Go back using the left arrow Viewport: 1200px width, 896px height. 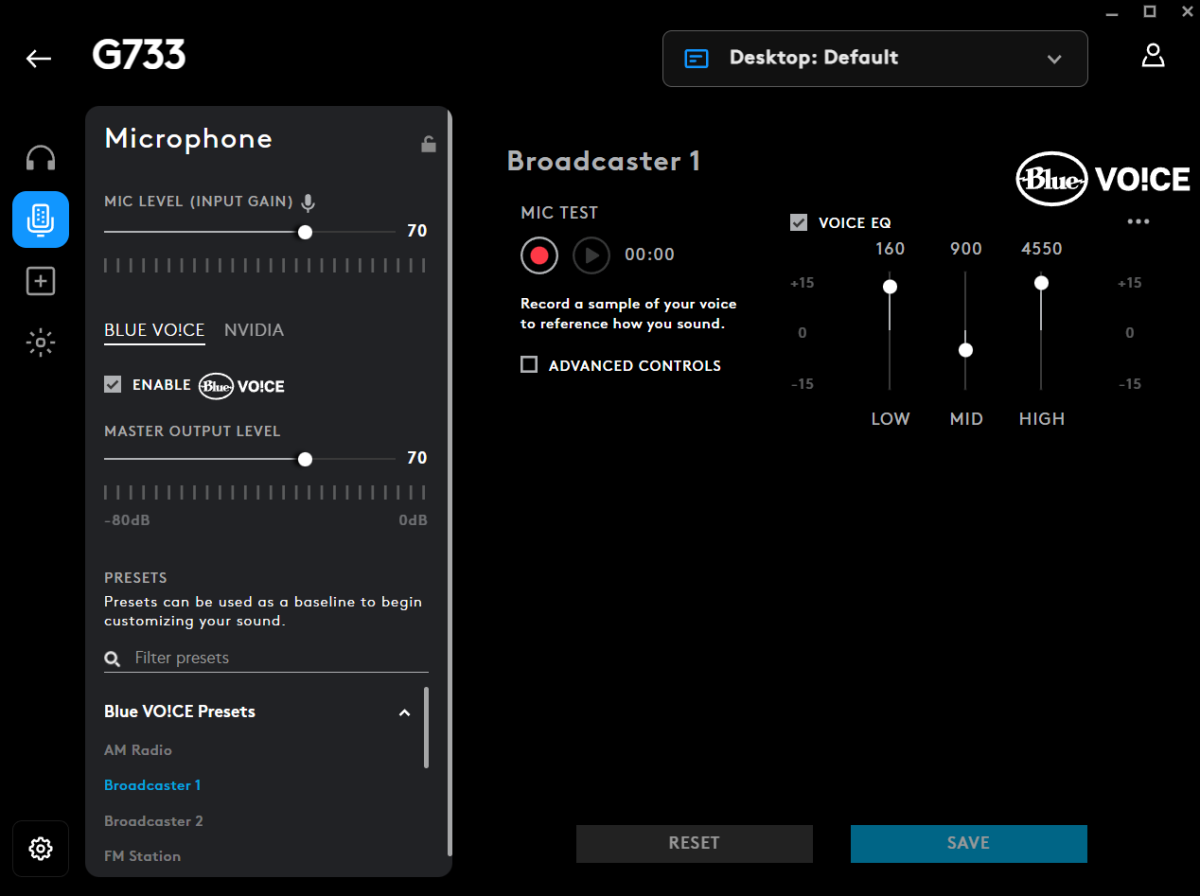point(38,58)
